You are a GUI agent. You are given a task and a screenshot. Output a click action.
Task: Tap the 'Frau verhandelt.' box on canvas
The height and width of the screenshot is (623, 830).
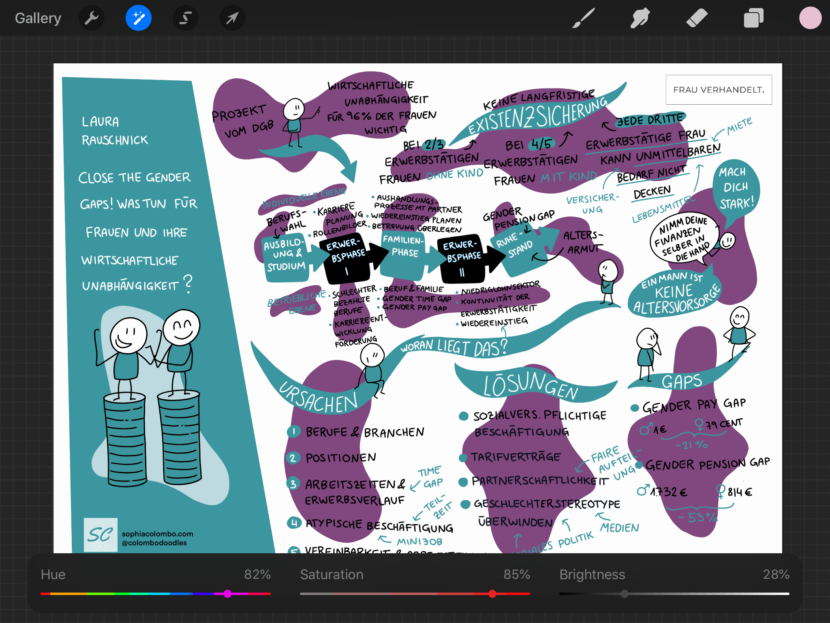(718, 90)
